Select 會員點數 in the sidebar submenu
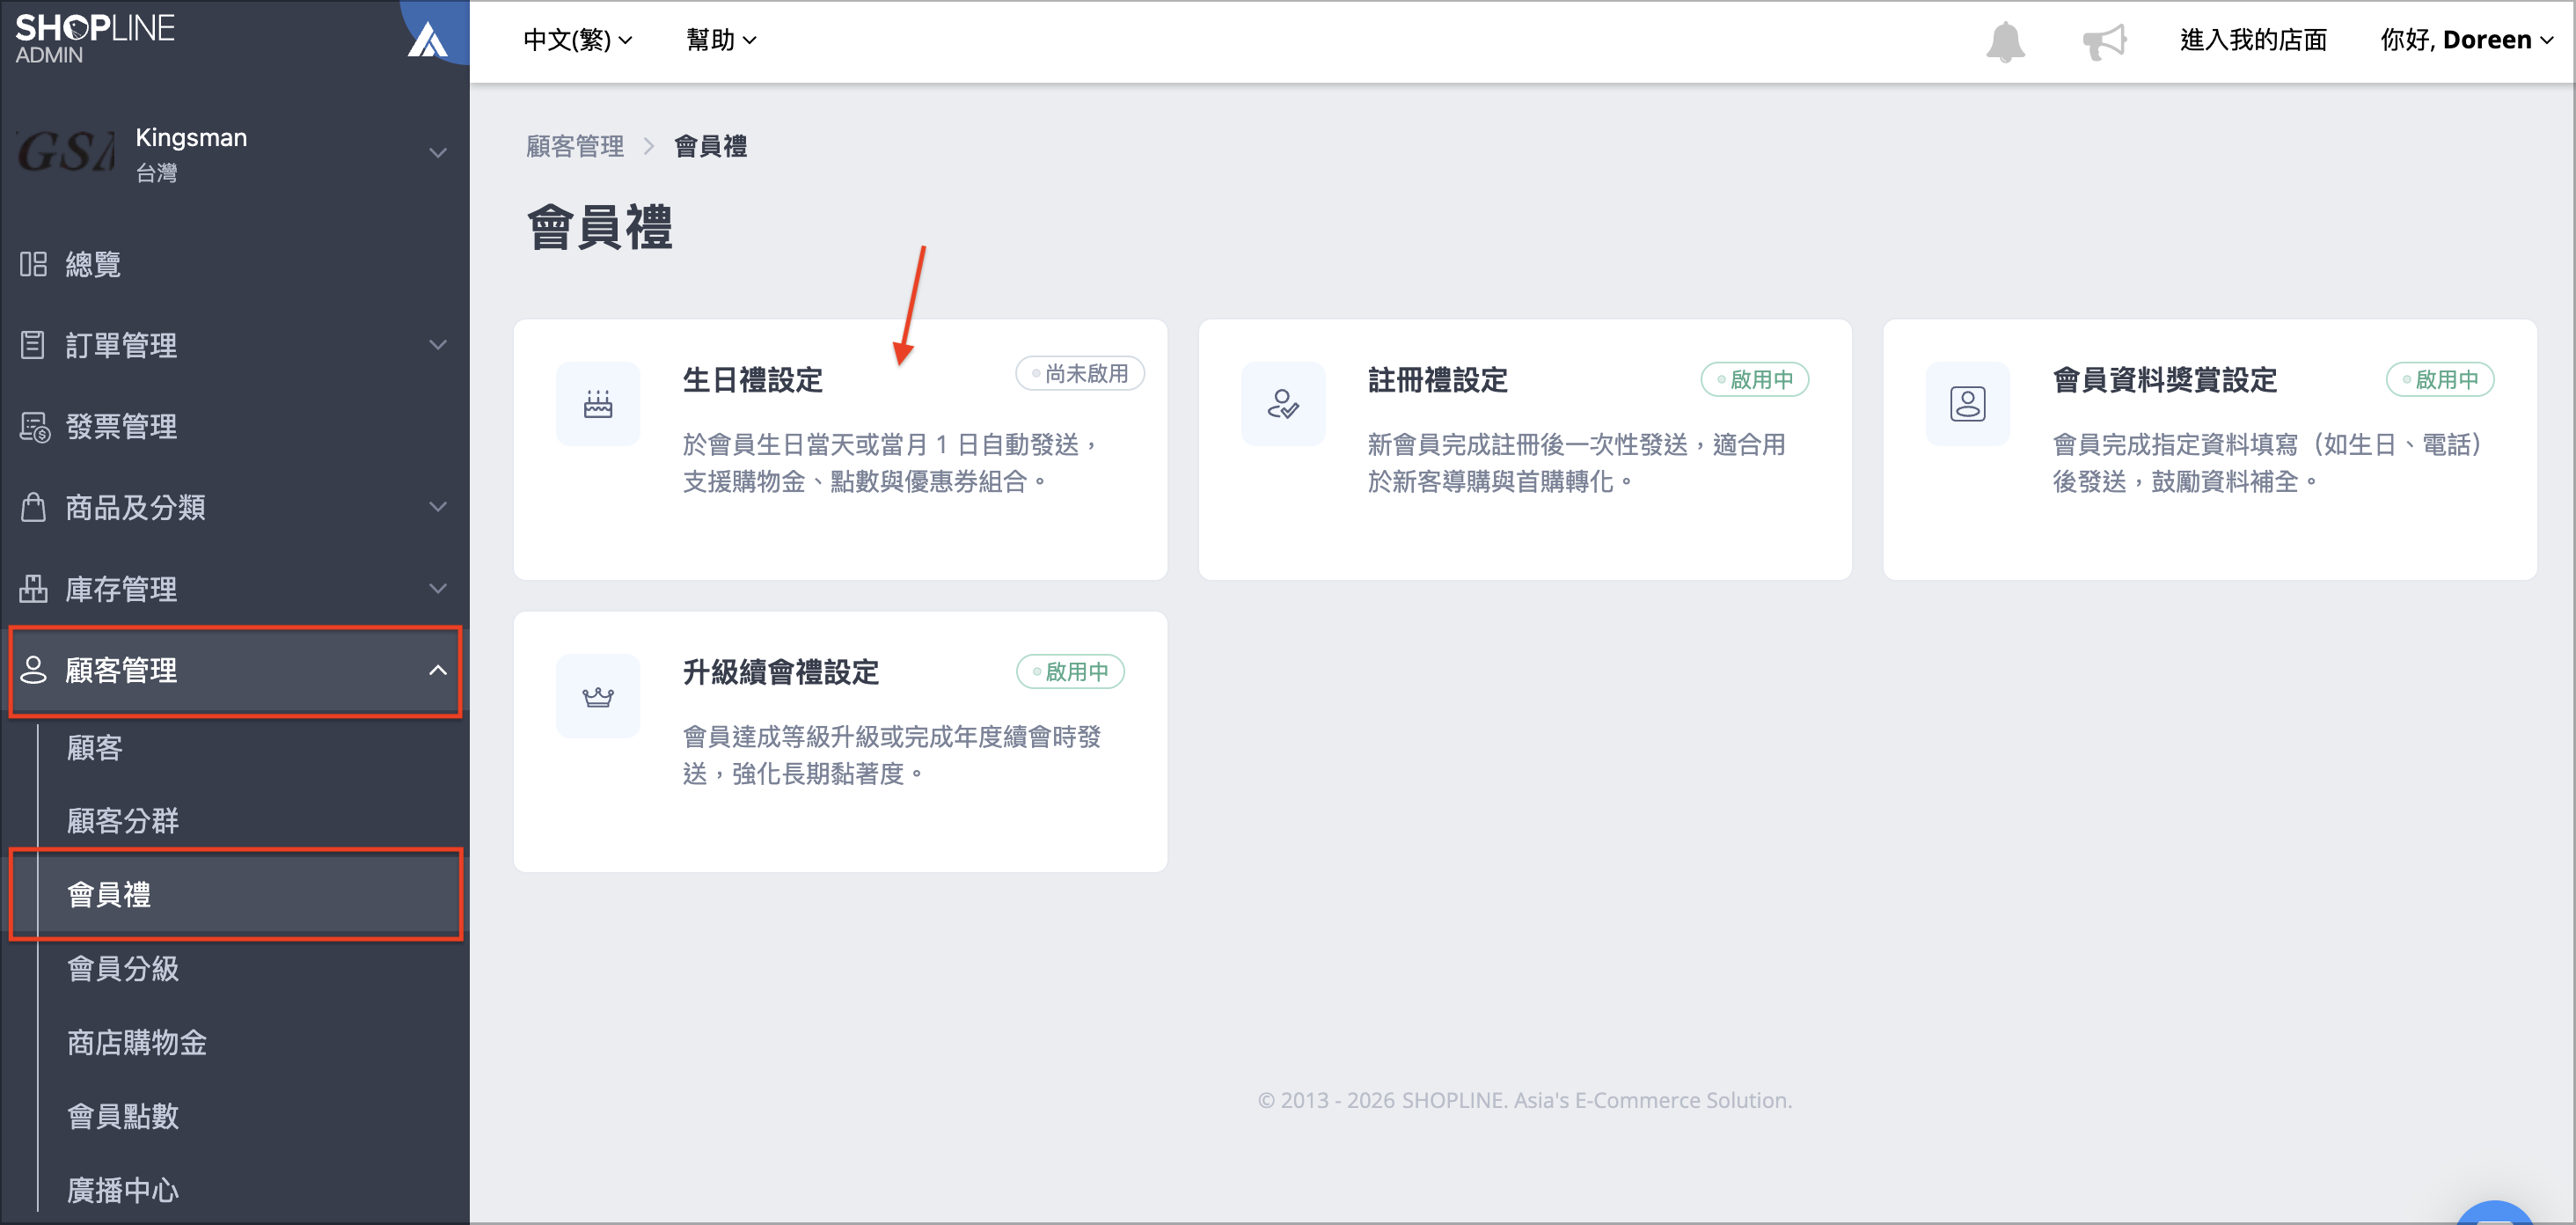This screenshot has width=2576, height=1225. 123,1115
